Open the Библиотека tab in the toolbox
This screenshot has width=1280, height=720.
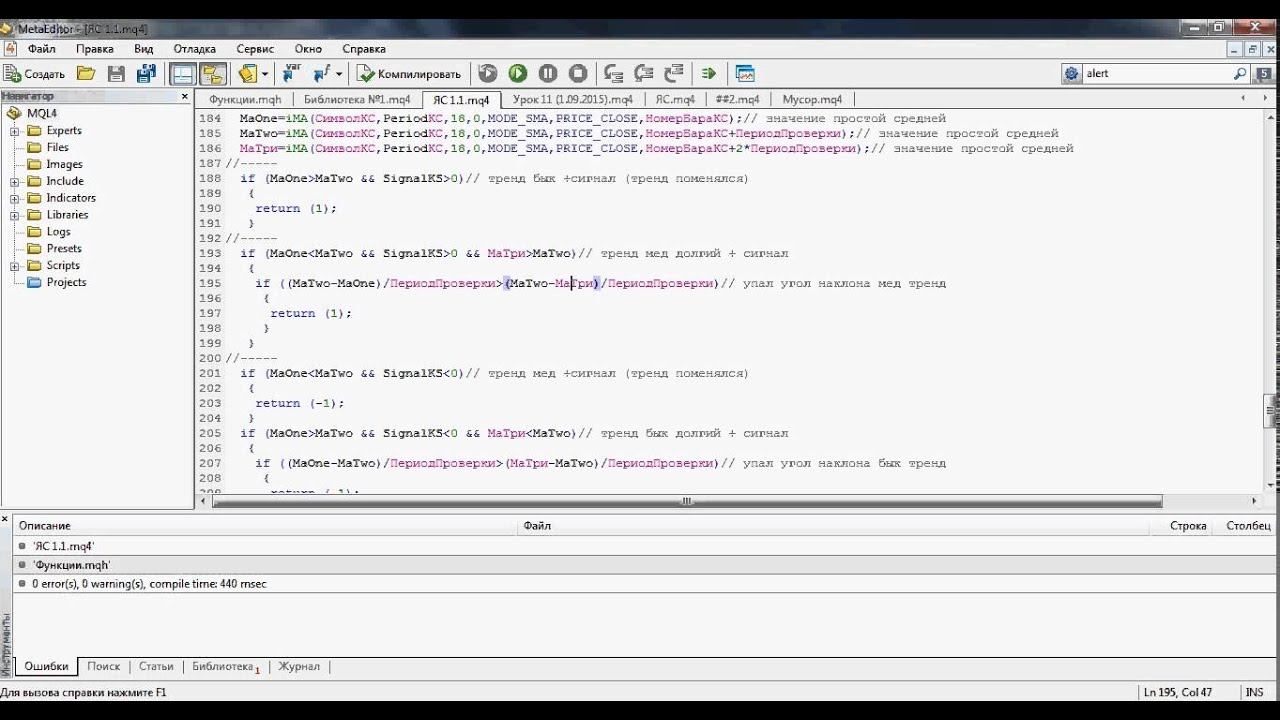click(x=225, y=666)
